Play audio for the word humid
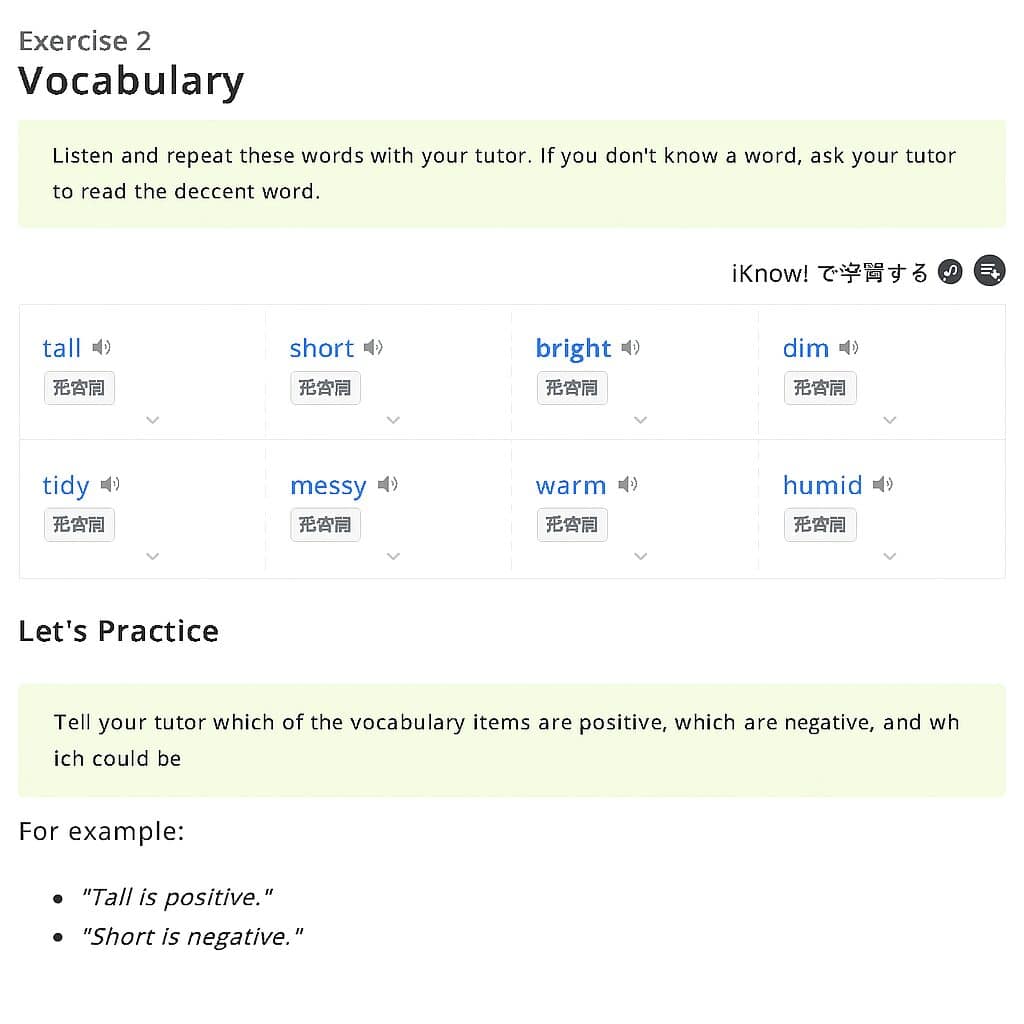Viewport: 1024px width, 1024px height. (882, 485)
